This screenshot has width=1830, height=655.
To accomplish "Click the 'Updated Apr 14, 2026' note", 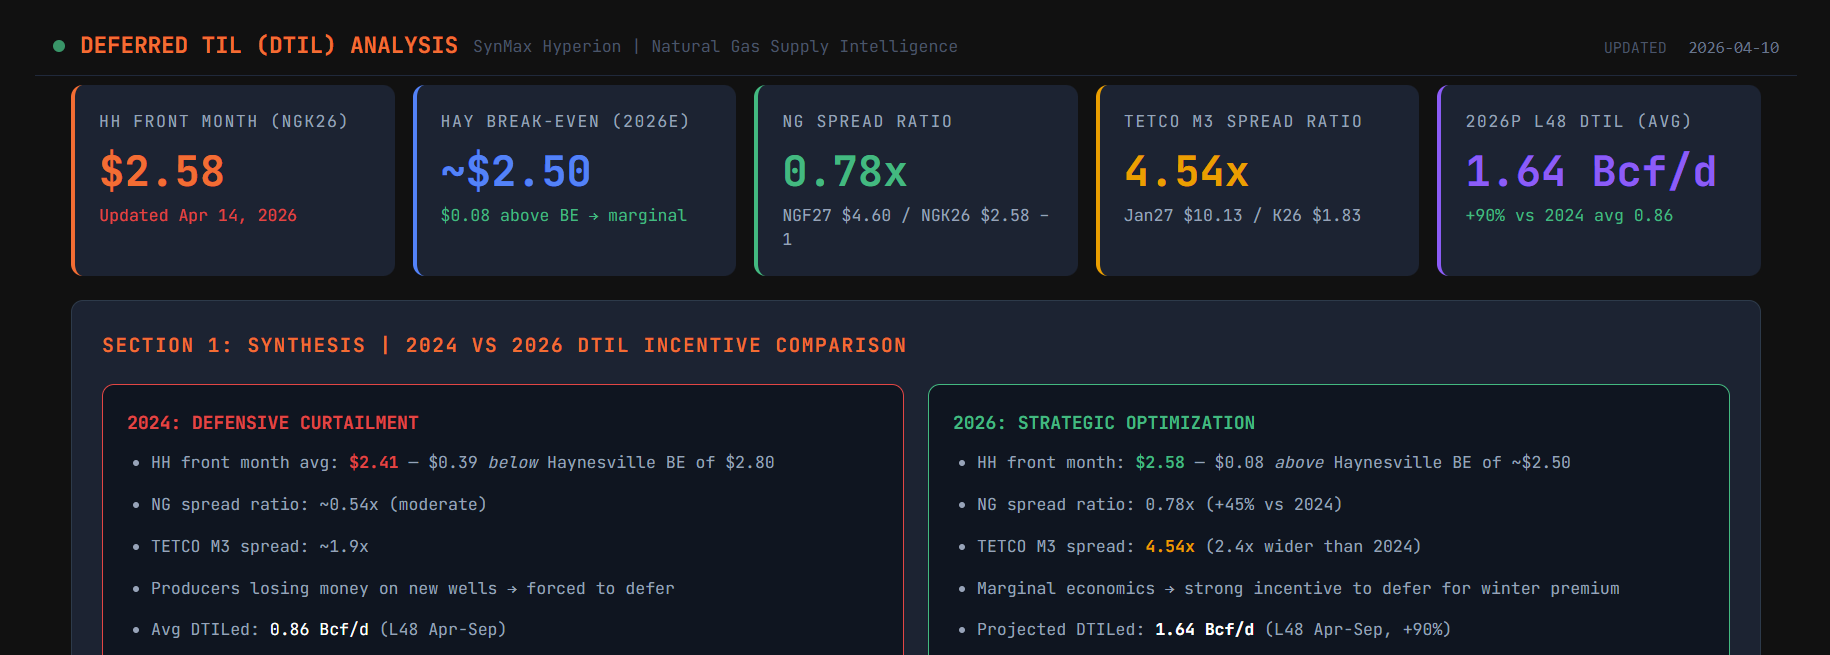I will 198,216.
